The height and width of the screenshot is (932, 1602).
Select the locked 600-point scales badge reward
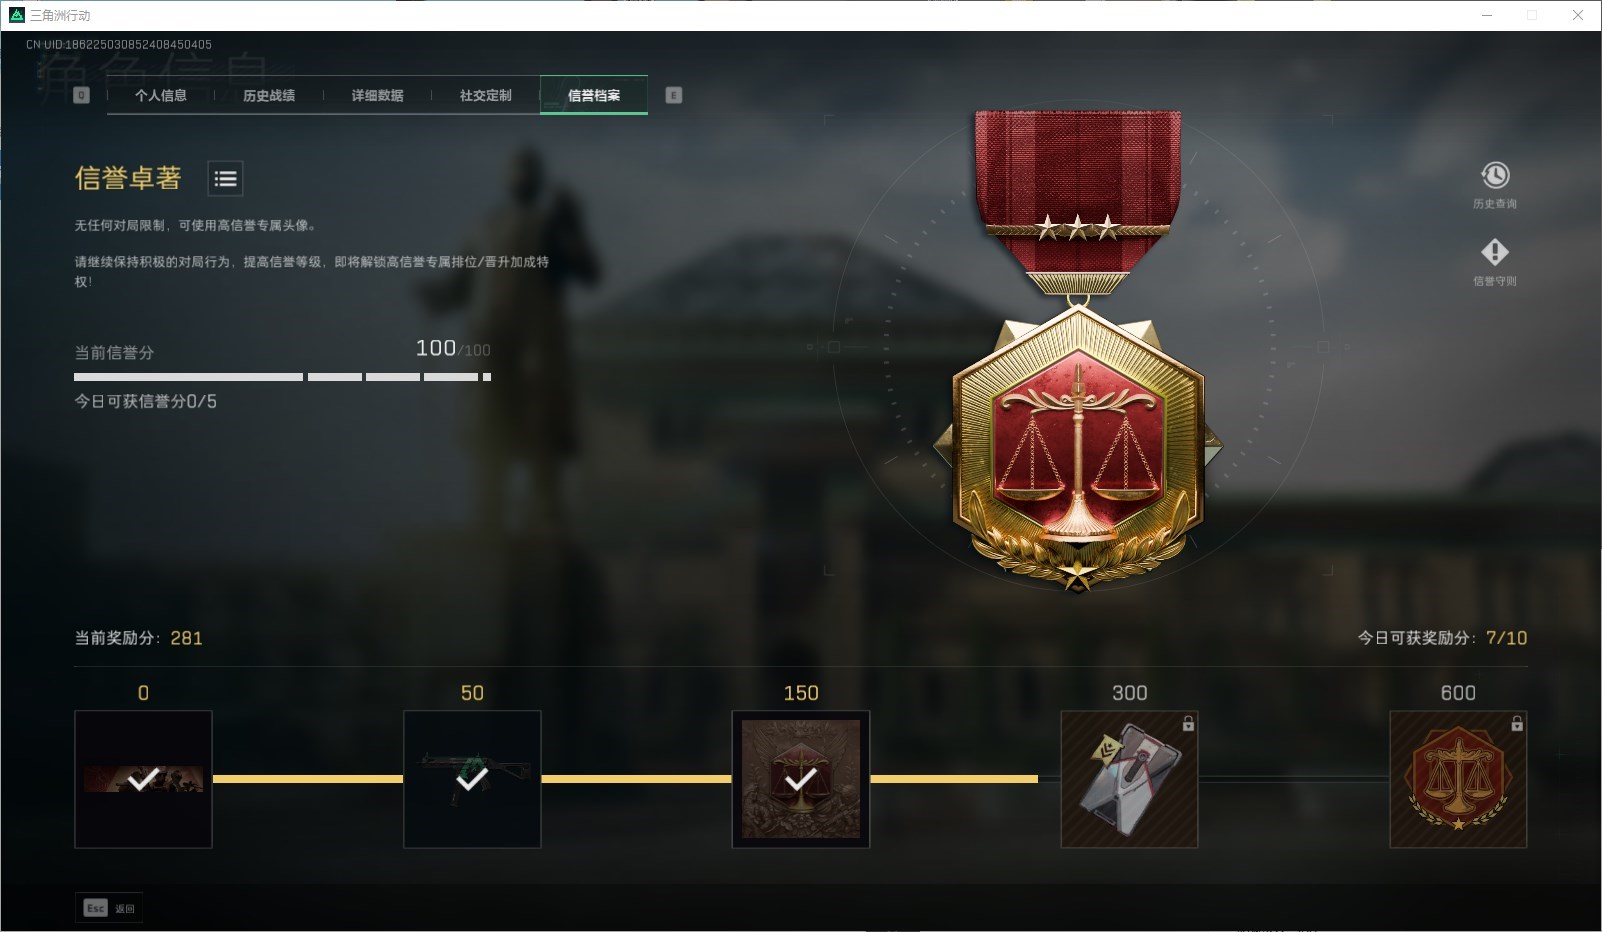pos(1458,779)
